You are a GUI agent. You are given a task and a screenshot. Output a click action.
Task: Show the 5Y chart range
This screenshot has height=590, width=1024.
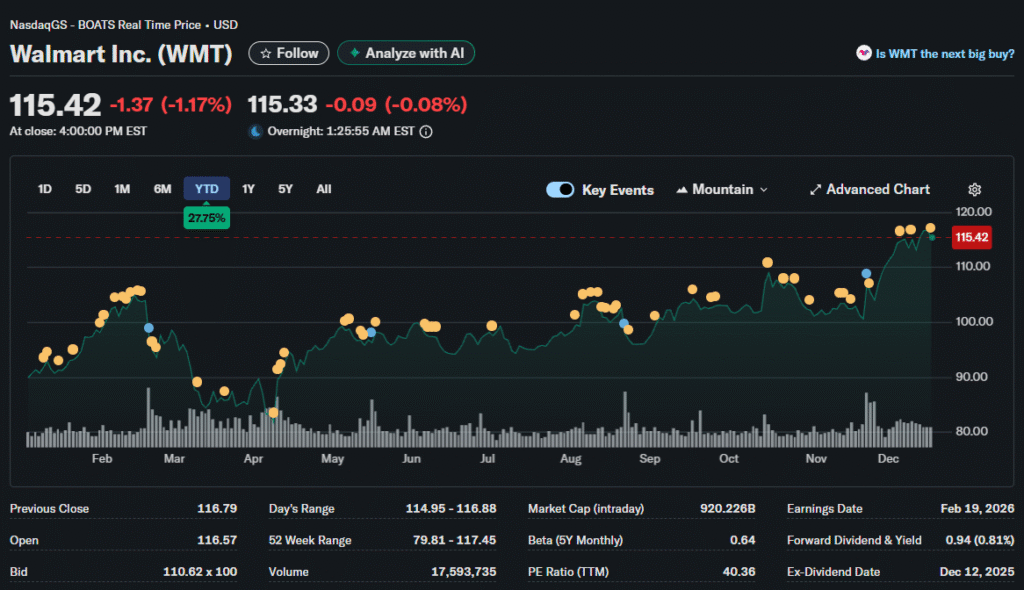(286, 189)
